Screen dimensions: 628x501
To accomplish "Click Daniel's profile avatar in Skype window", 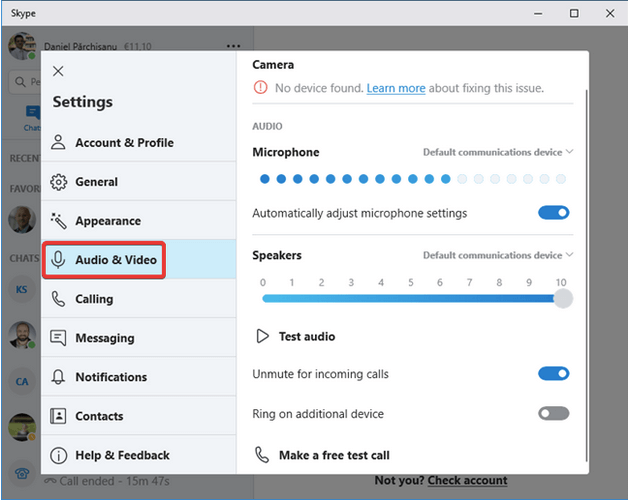I will click(22, 46).
